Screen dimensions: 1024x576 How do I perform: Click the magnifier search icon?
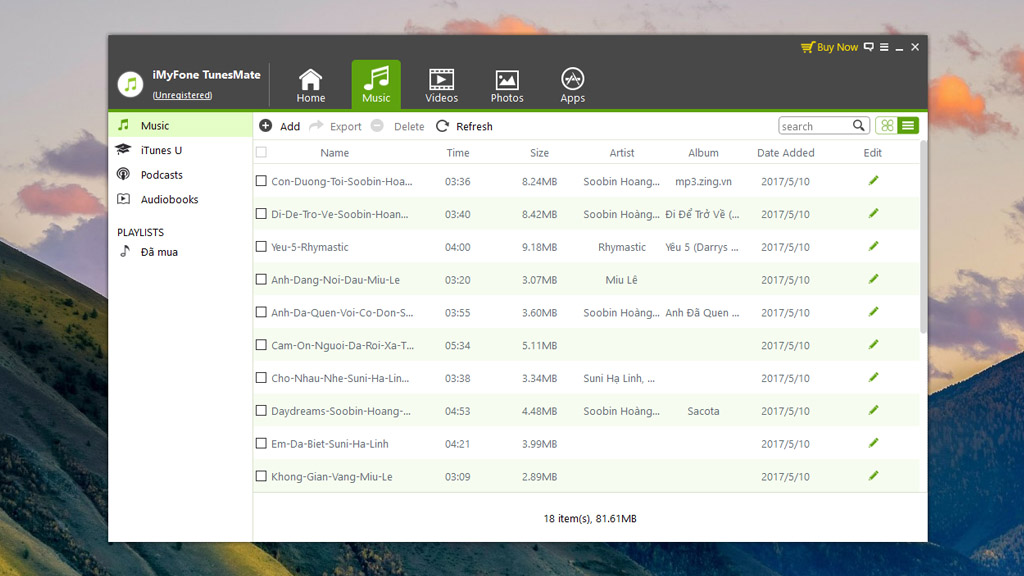tap(859, 125)
